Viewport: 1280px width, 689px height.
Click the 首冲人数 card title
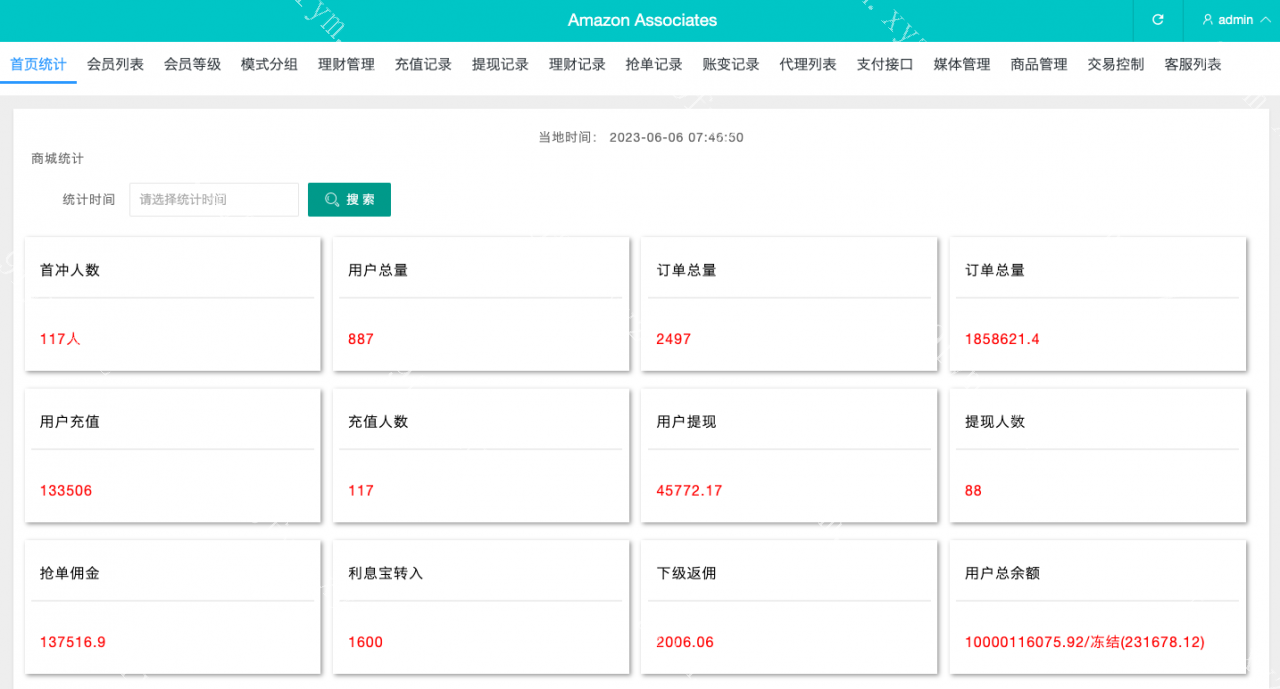coord(70,270)
